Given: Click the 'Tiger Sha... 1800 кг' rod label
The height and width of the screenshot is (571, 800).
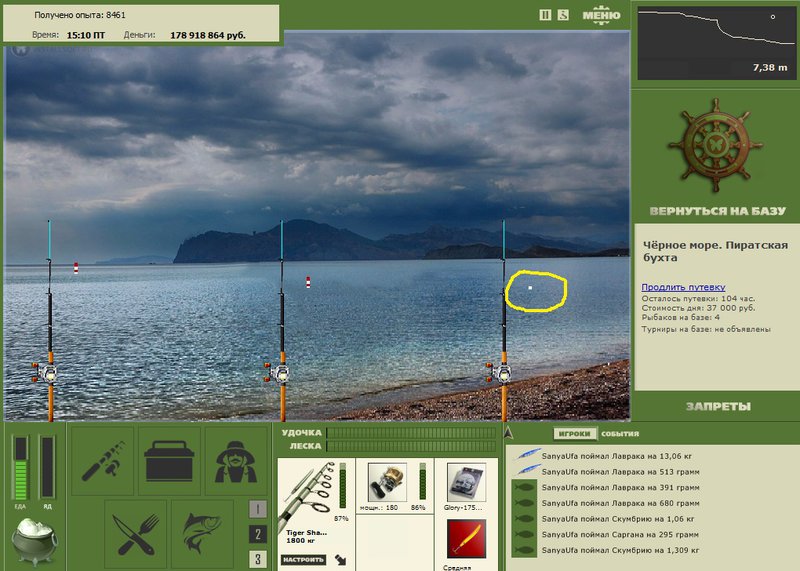Looking at the screenshot, I should [306, 536].
